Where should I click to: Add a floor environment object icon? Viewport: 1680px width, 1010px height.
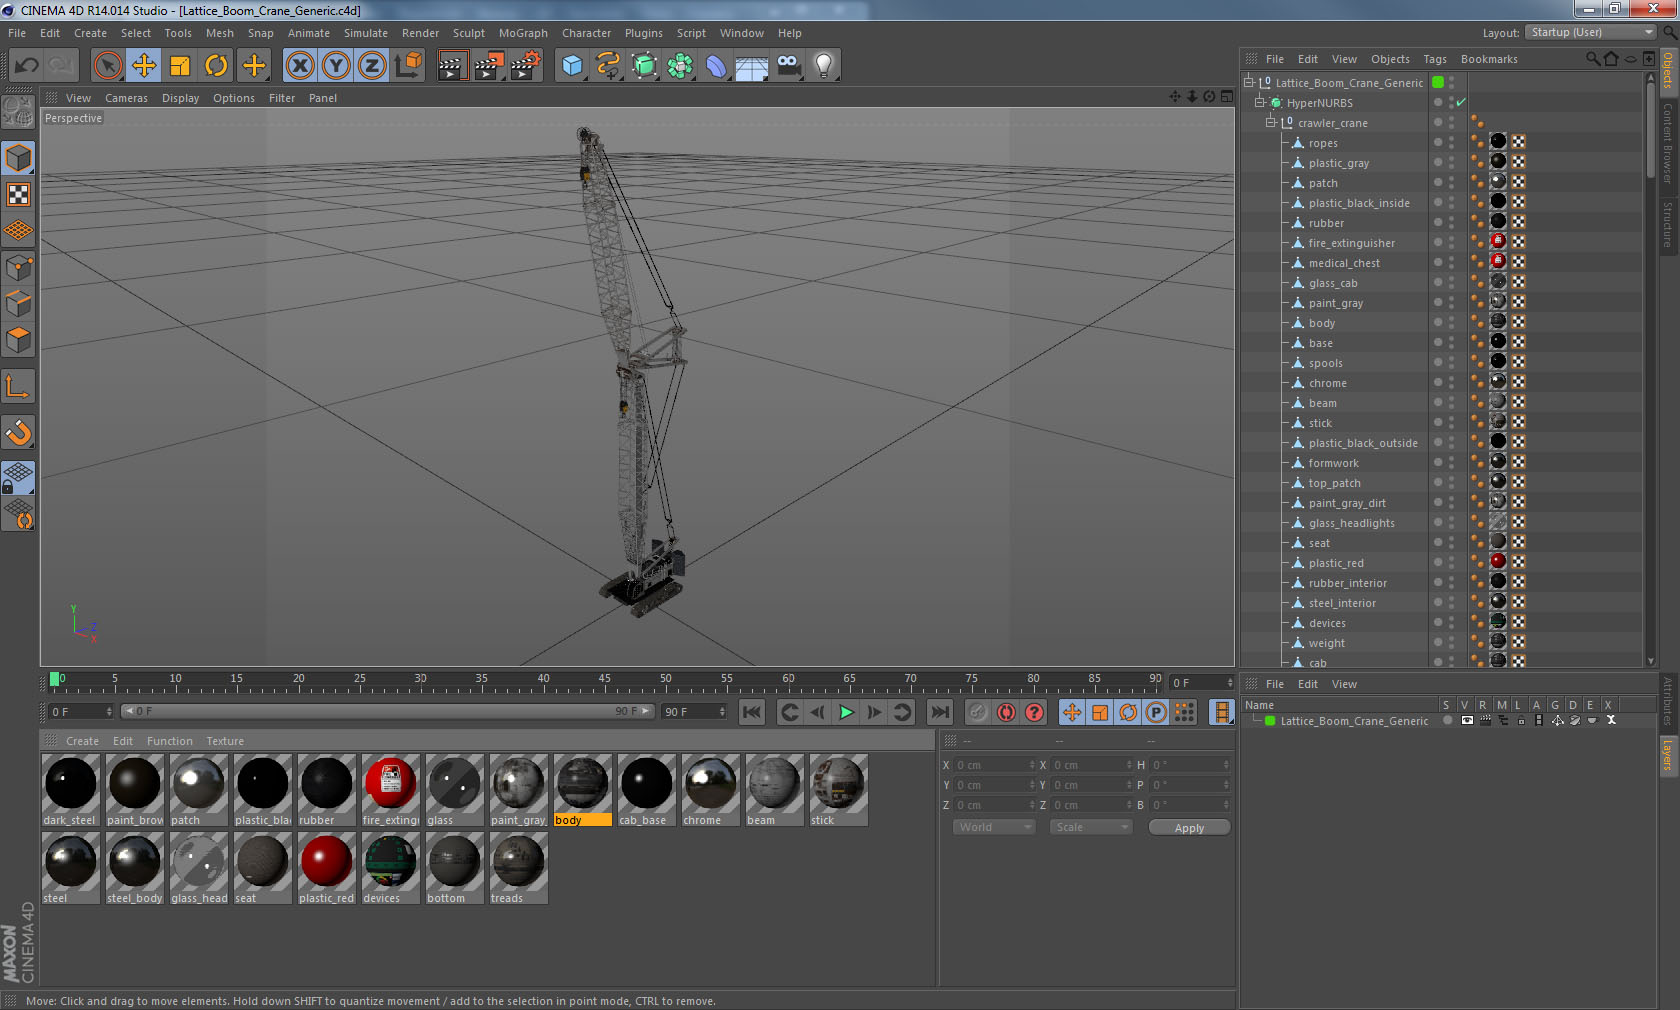click(x=752, y=66)
